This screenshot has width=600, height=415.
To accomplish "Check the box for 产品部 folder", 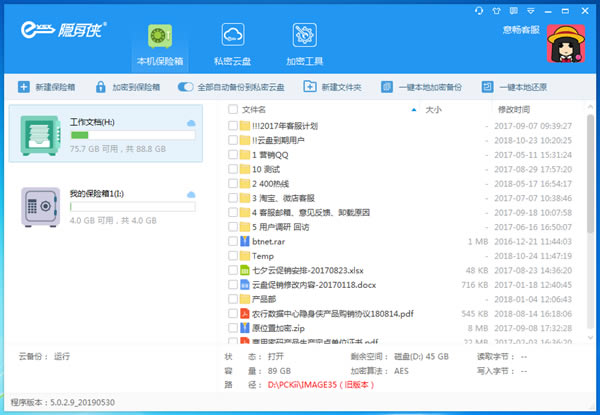I will 232,299.
